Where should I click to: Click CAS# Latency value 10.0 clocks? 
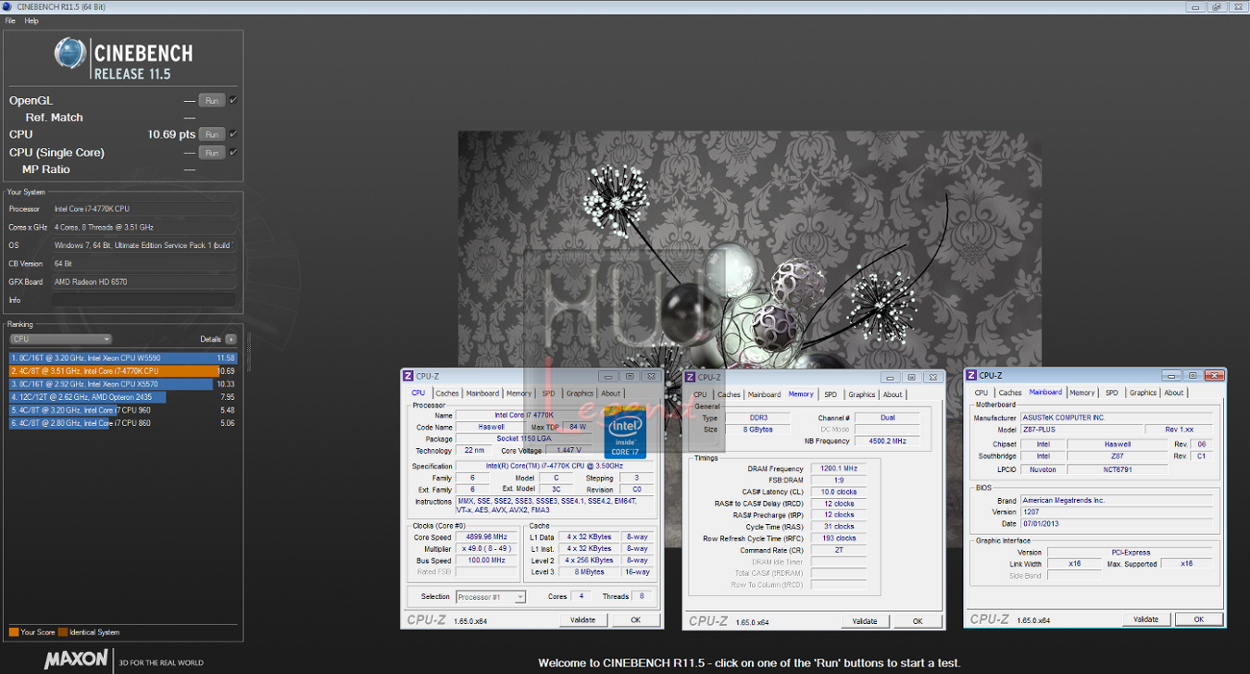tap(840, 492)
